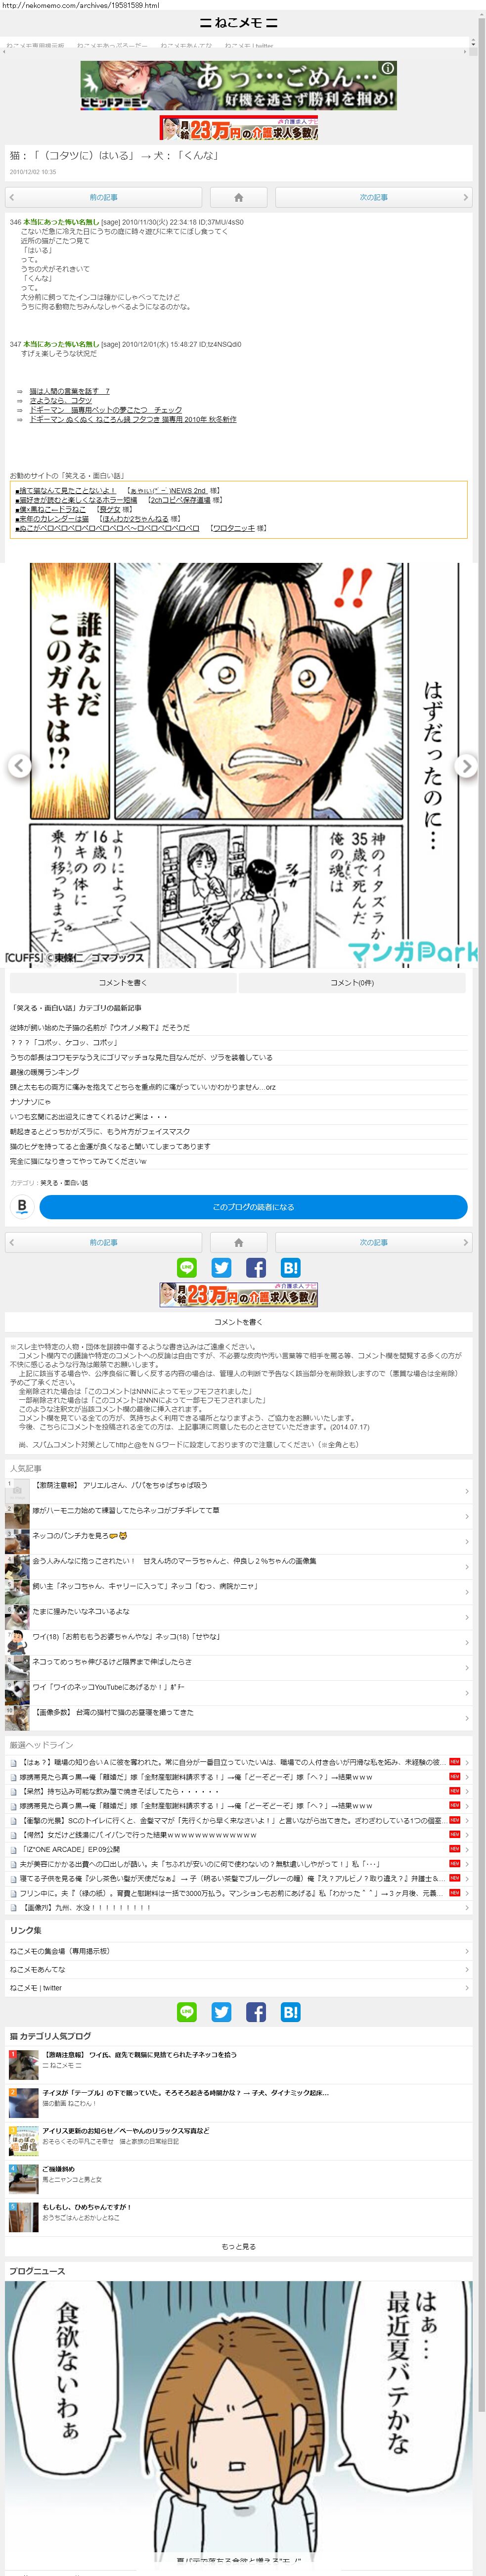Share via LINE icon below article navigation

pyautogui.click(x=187, y=1268)
